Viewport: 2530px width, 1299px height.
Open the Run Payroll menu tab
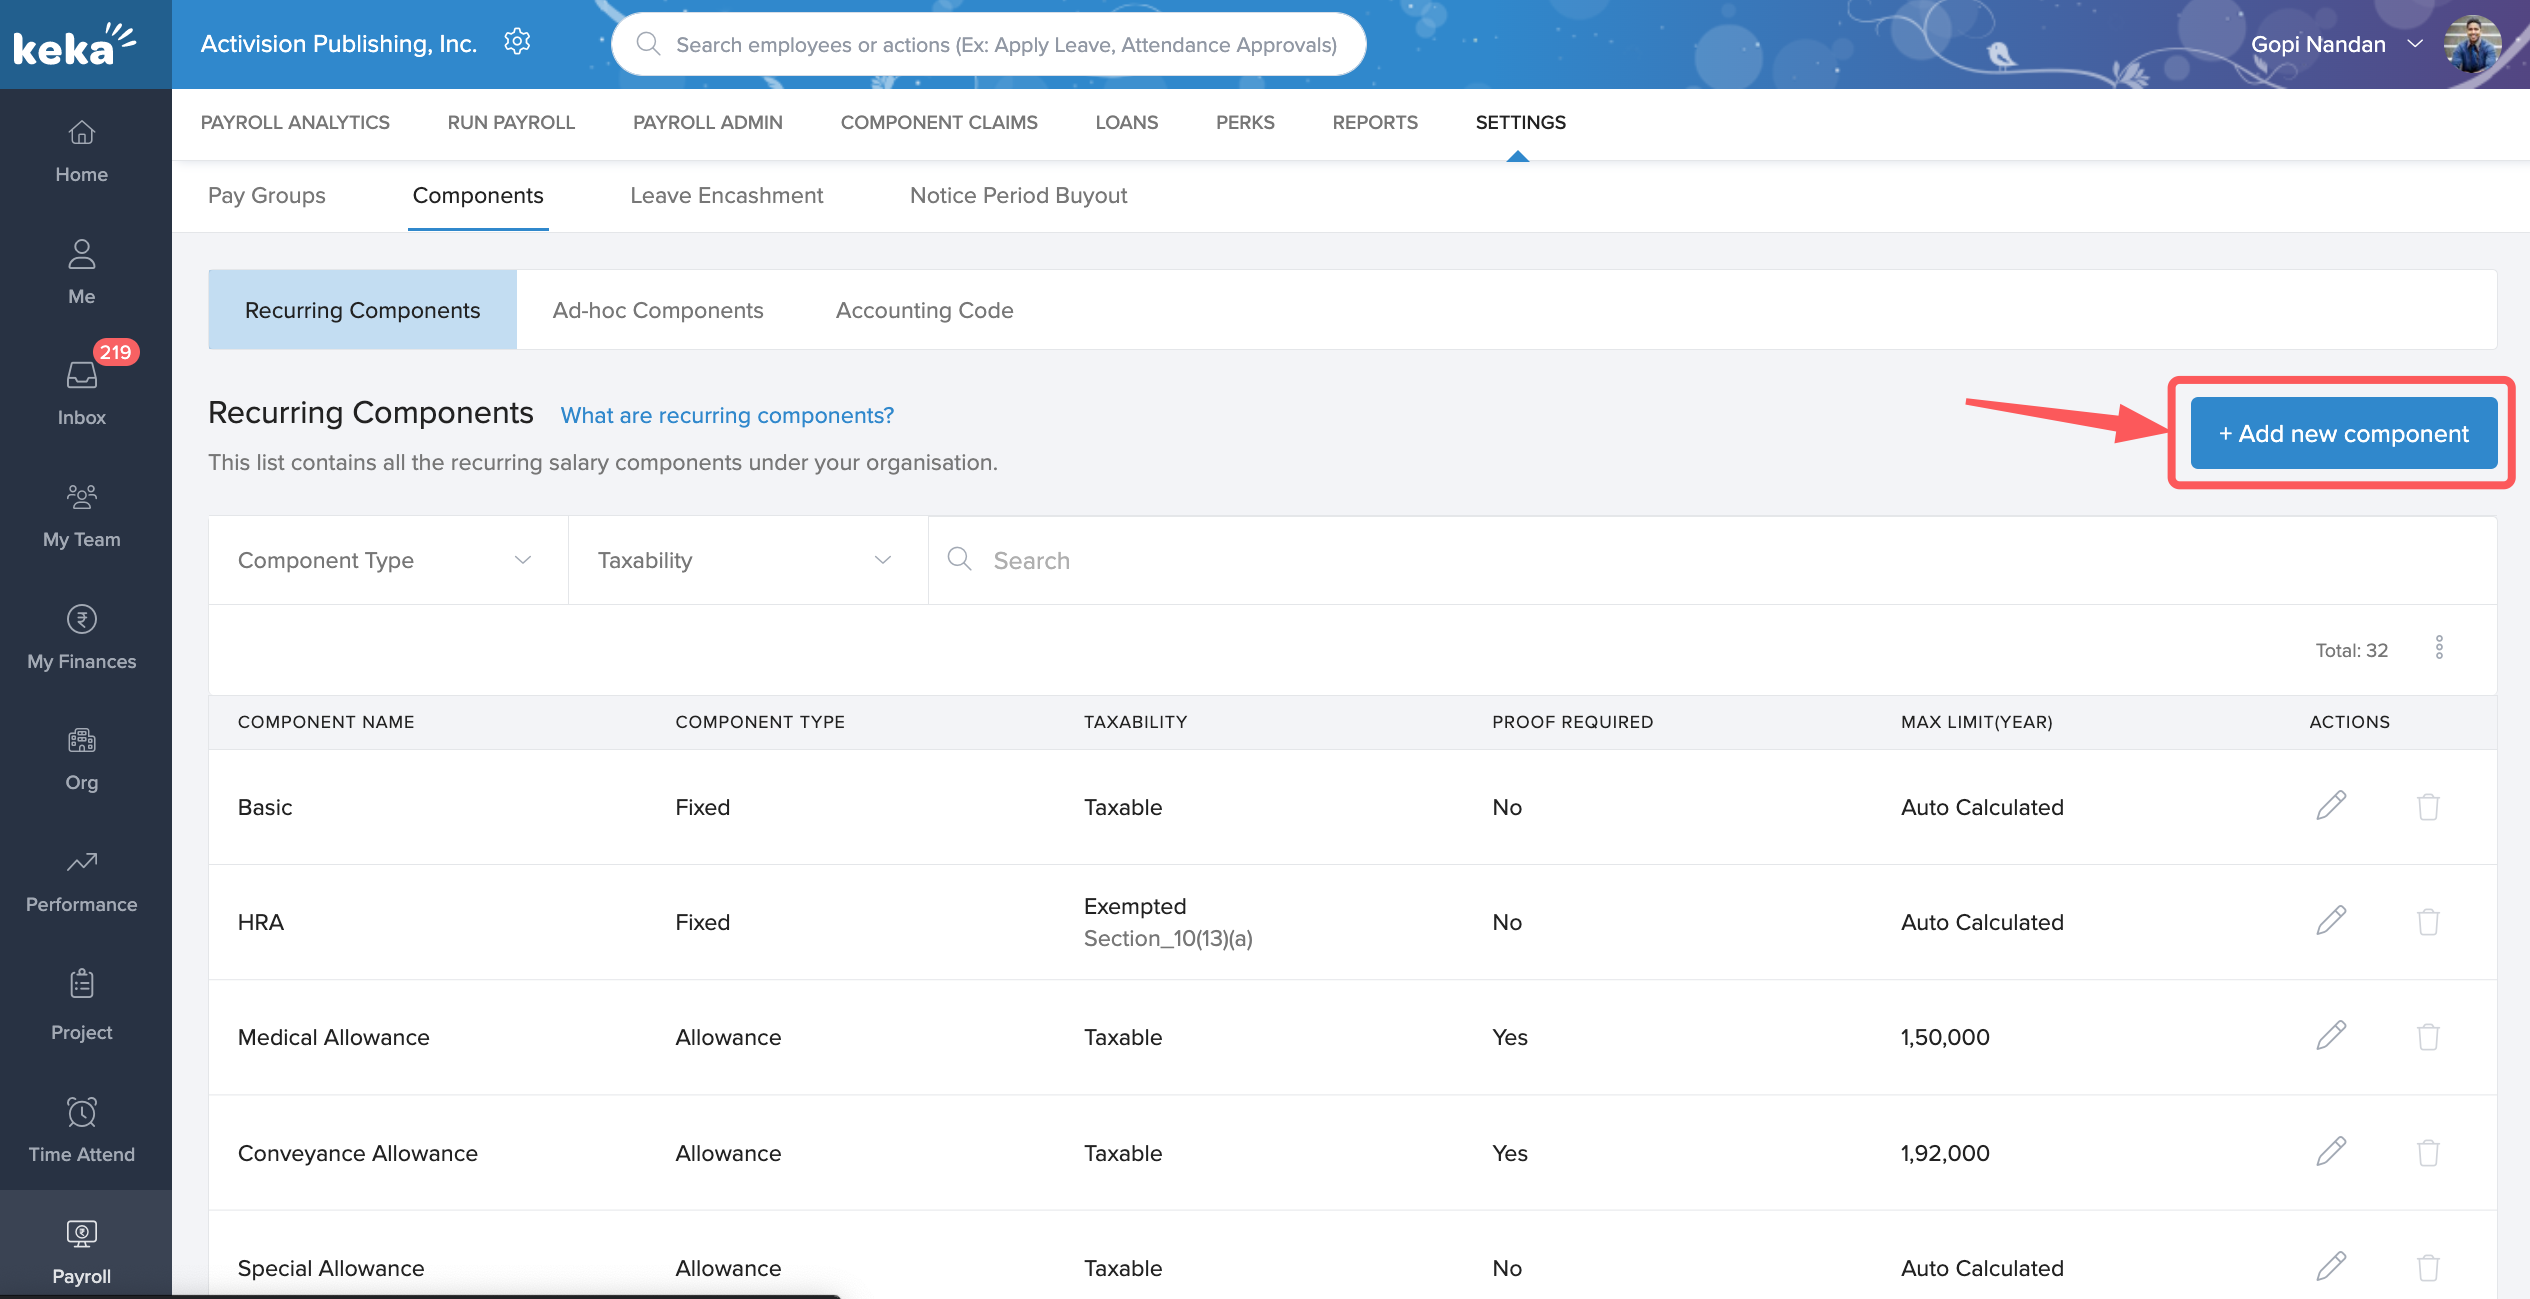click(x=511, y=122)
